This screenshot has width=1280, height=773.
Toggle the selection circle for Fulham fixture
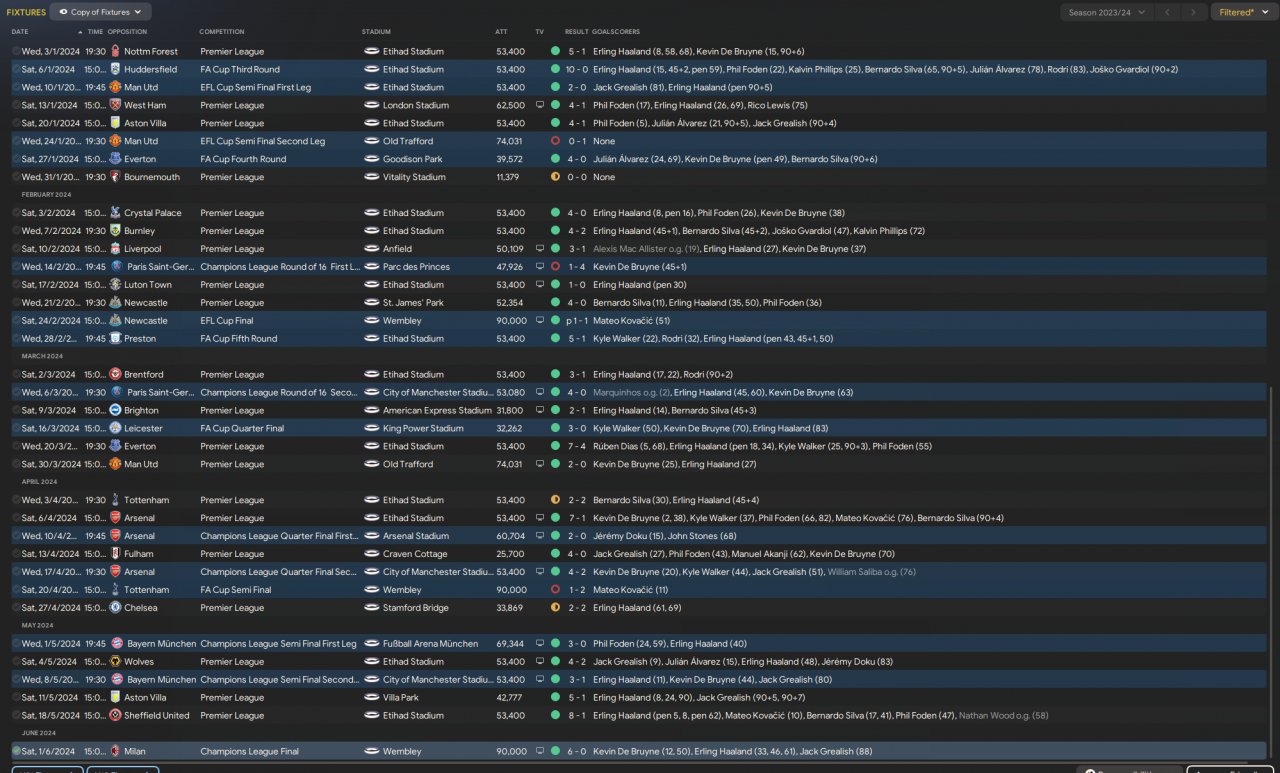tap(16, 554)
